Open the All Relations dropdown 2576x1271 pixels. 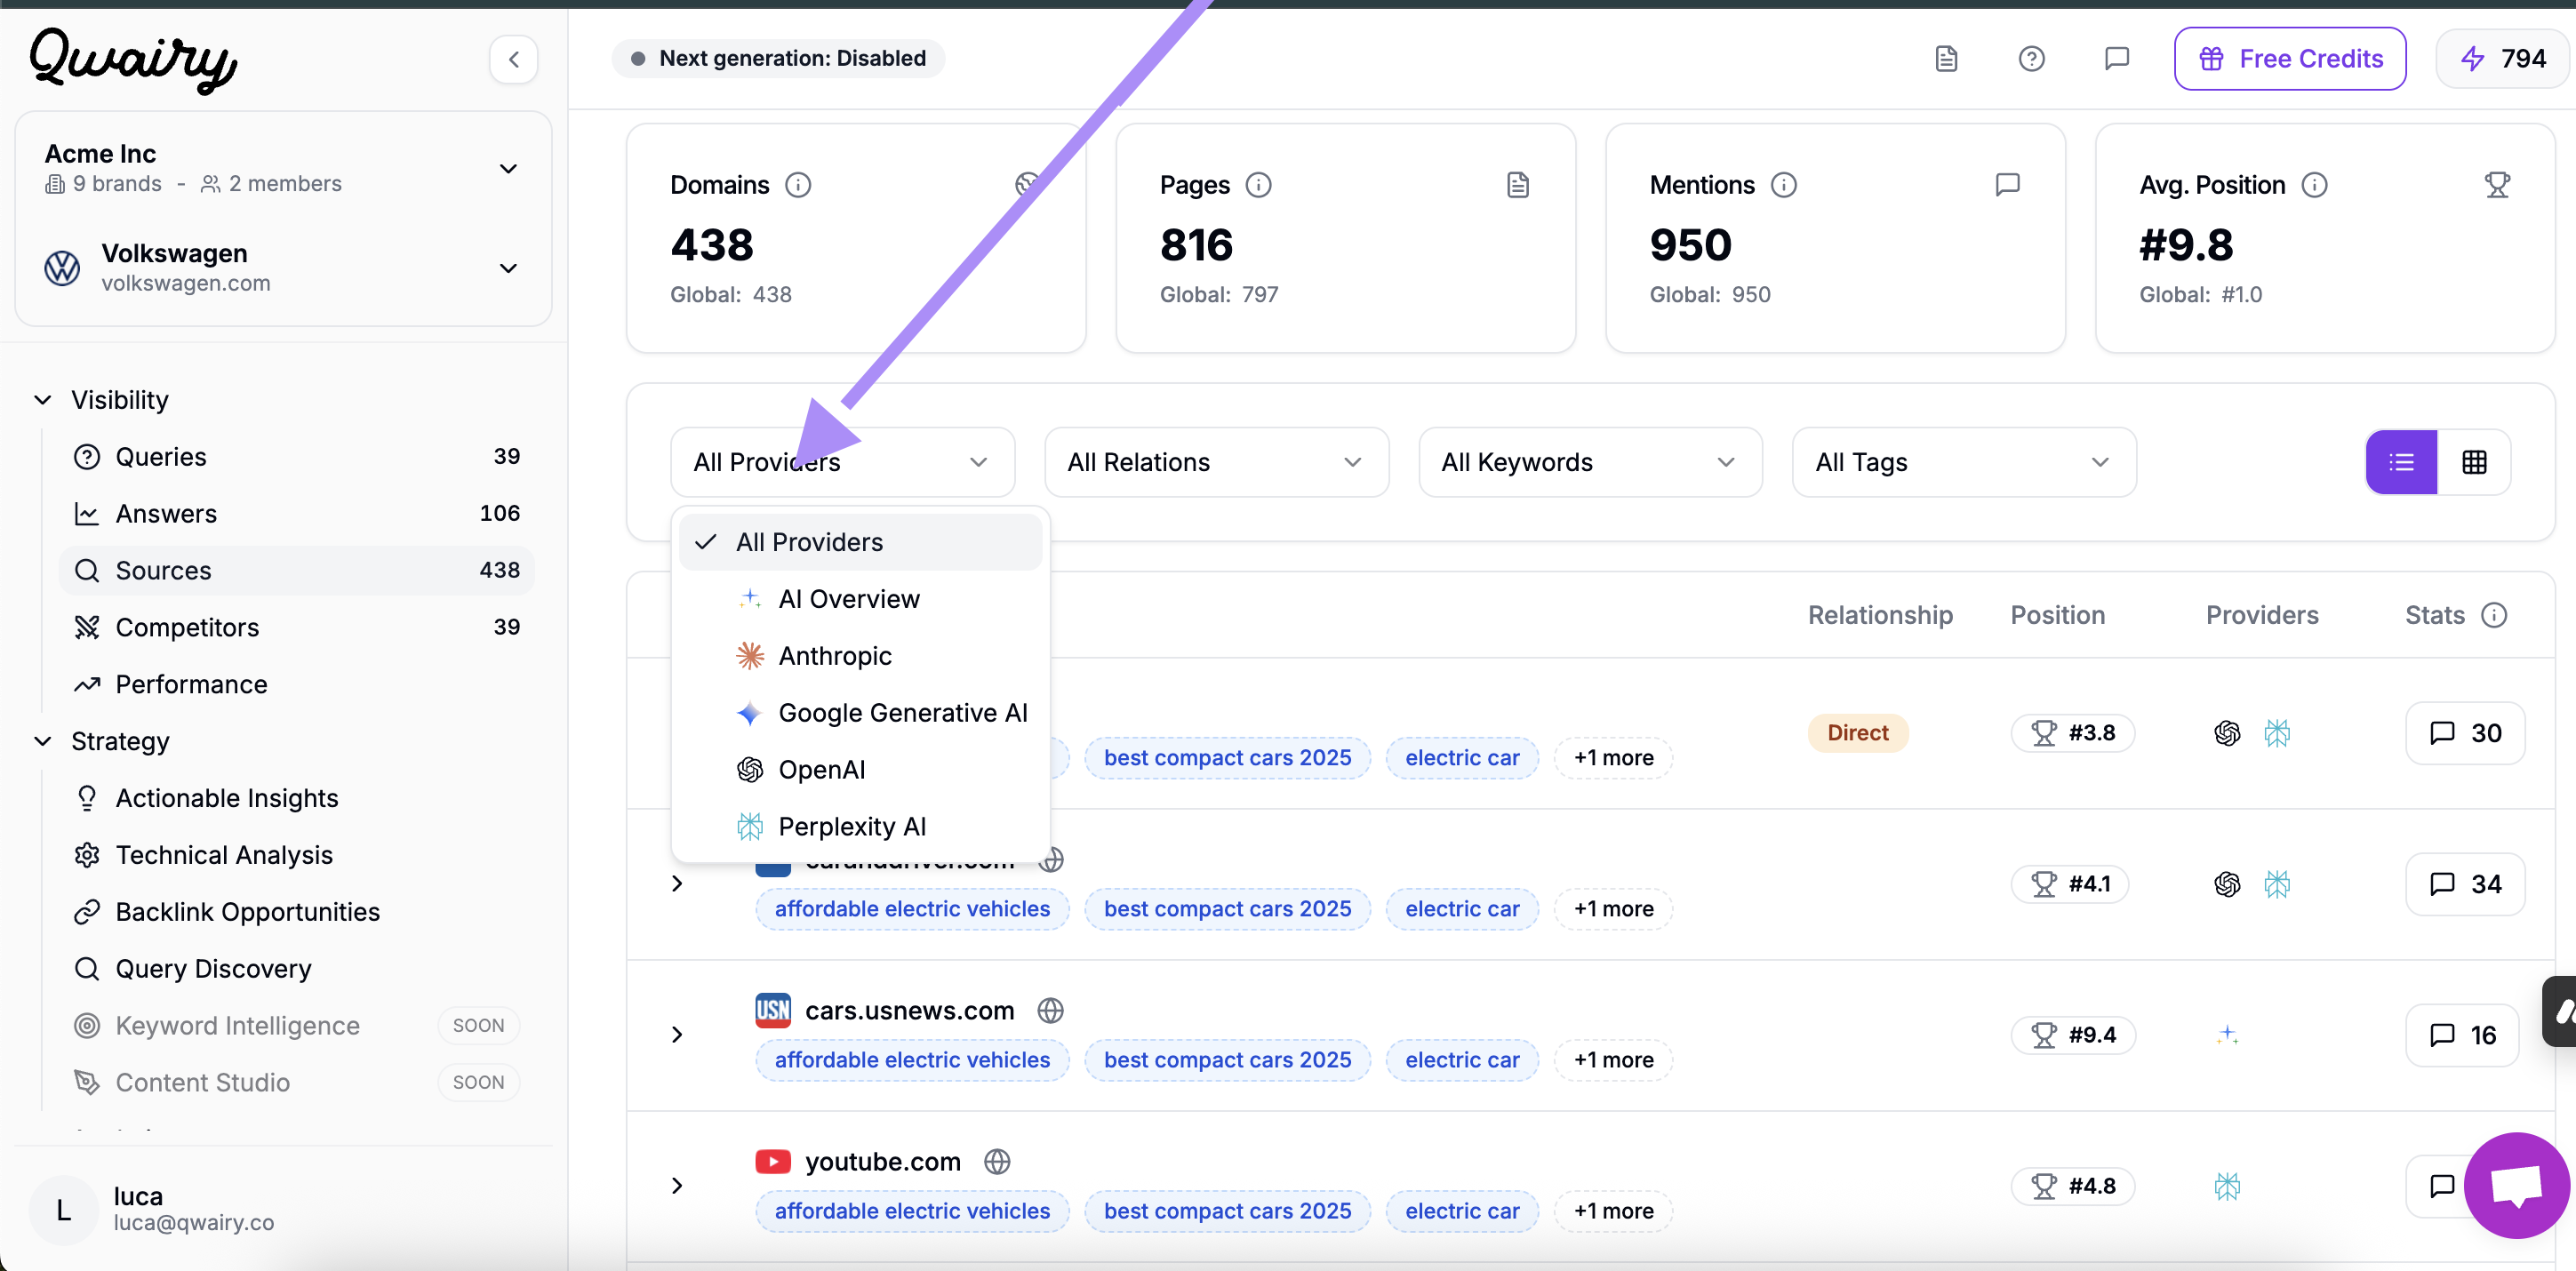[x=1216, y=462]
